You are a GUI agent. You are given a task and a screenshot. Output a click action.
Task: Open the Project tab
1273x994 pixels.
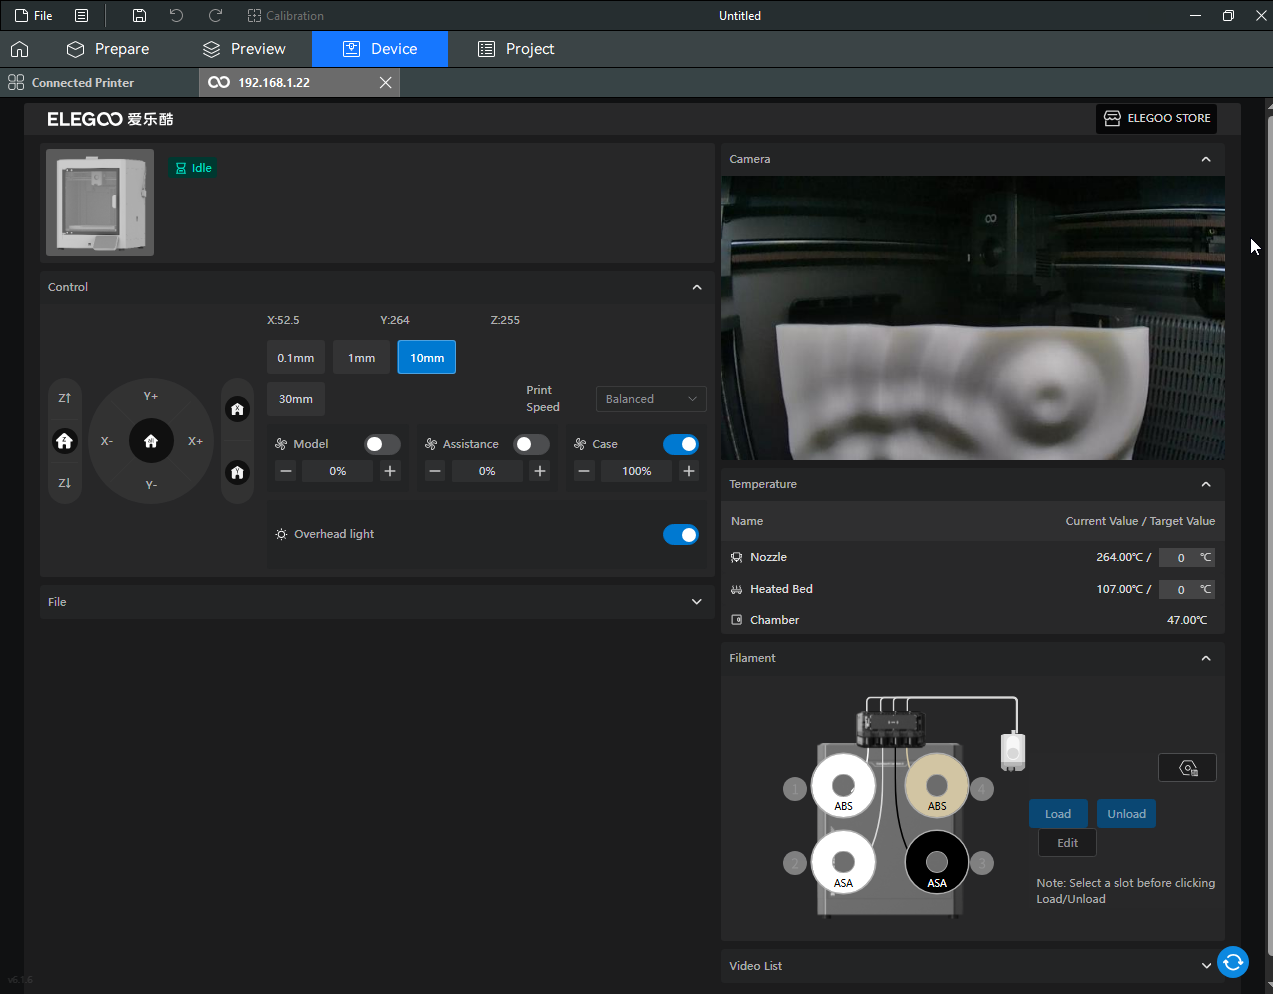pos(516,49)
